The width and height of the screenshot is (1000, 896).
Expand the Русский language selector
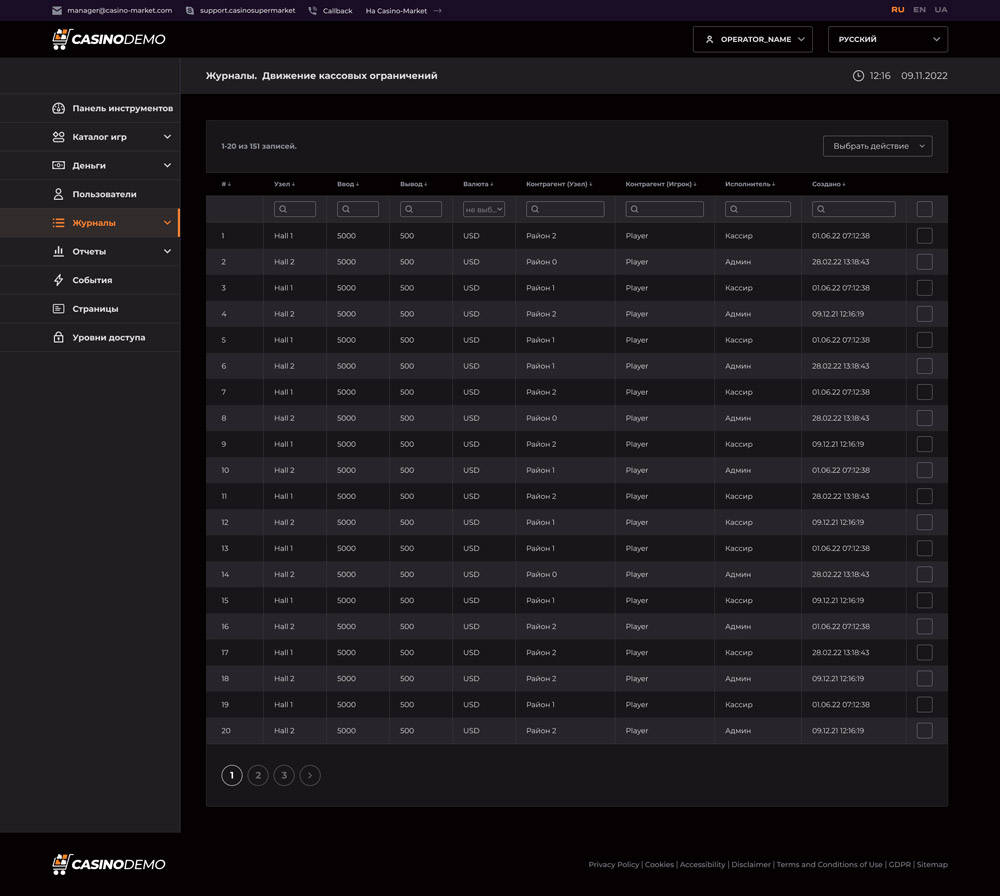coord(887,39)
